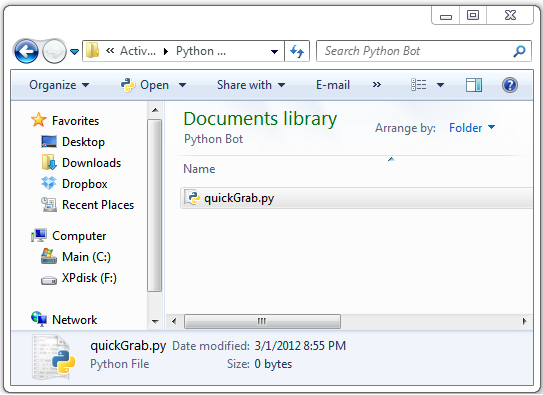Click the Computer icon in sidebar

[x=39, y=235]
